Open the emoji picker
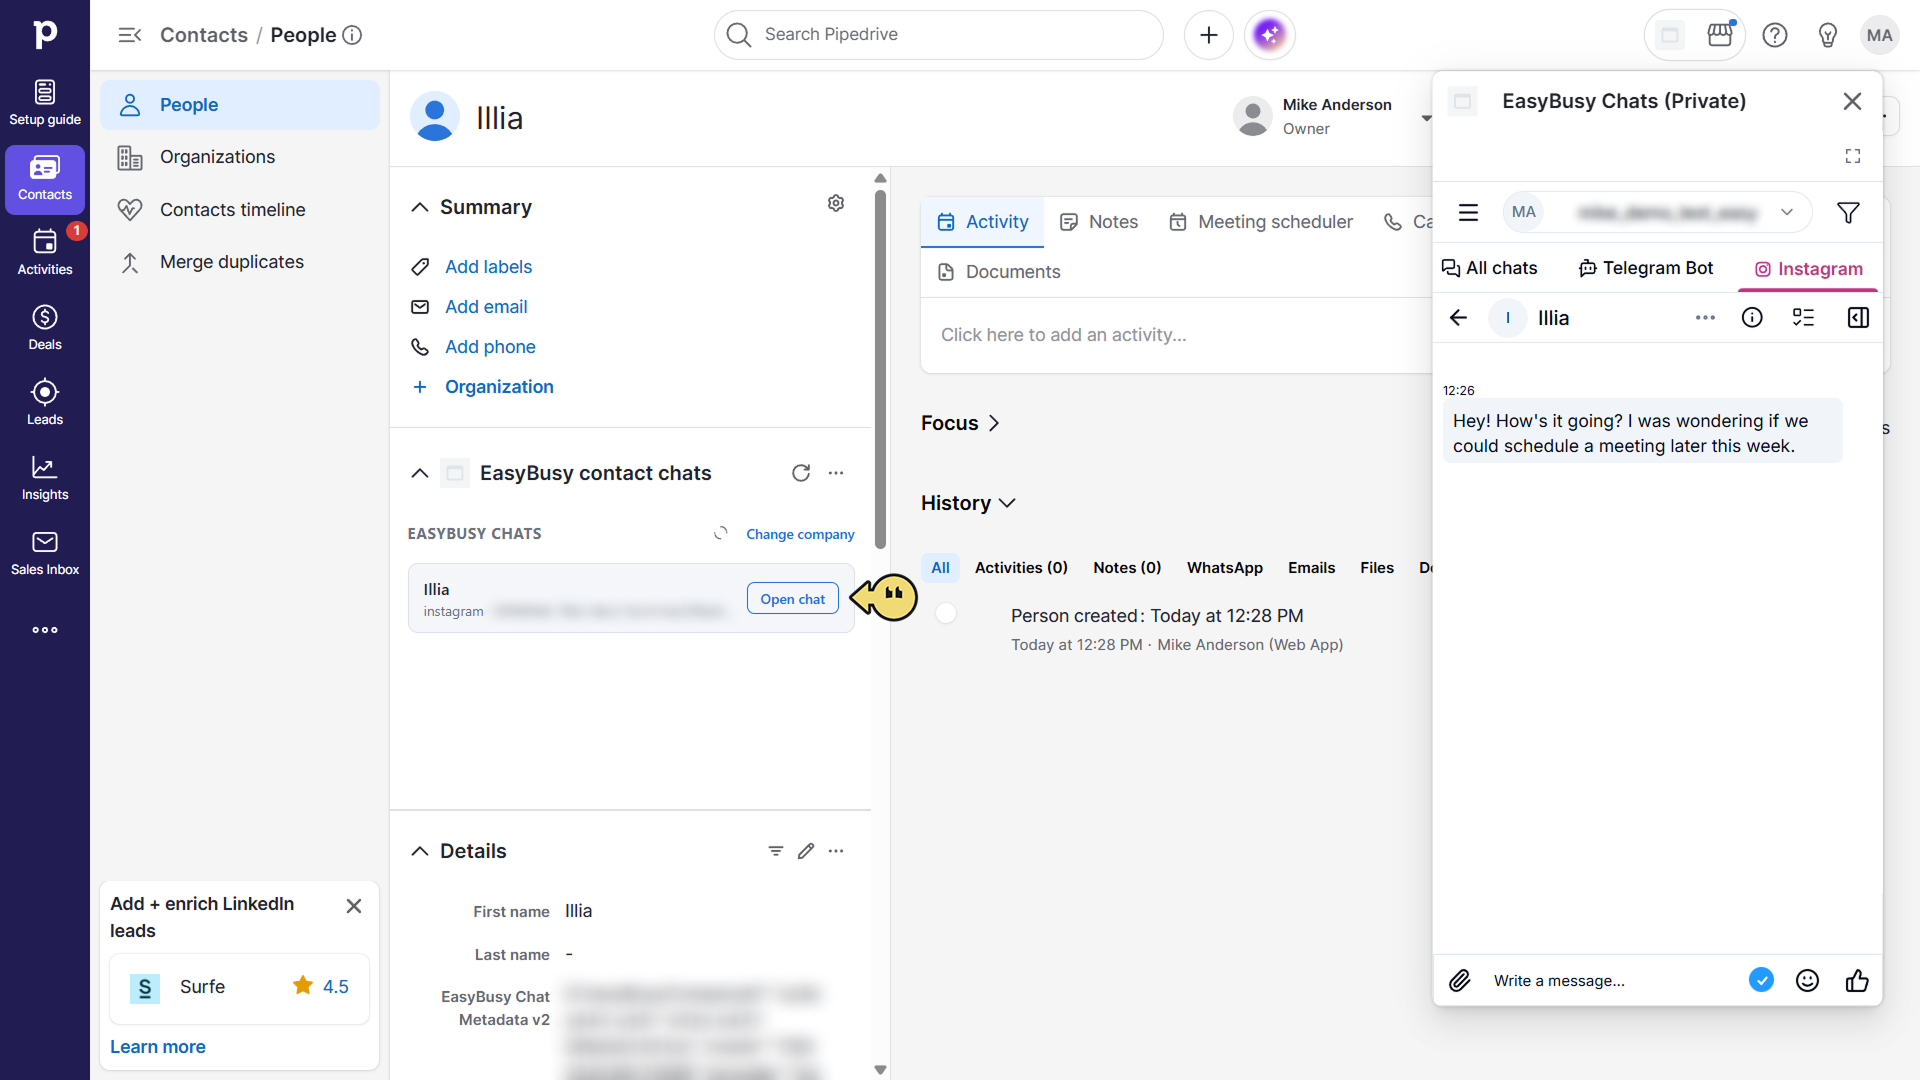1920x1080 pixels. click(1807, 981)
